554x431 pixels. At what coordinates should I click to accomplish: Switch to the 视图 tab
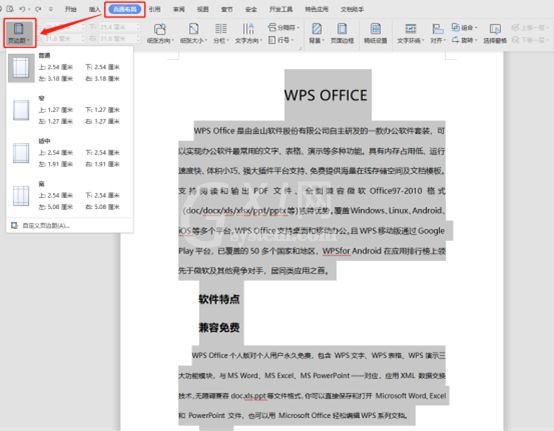coord(202,9)
